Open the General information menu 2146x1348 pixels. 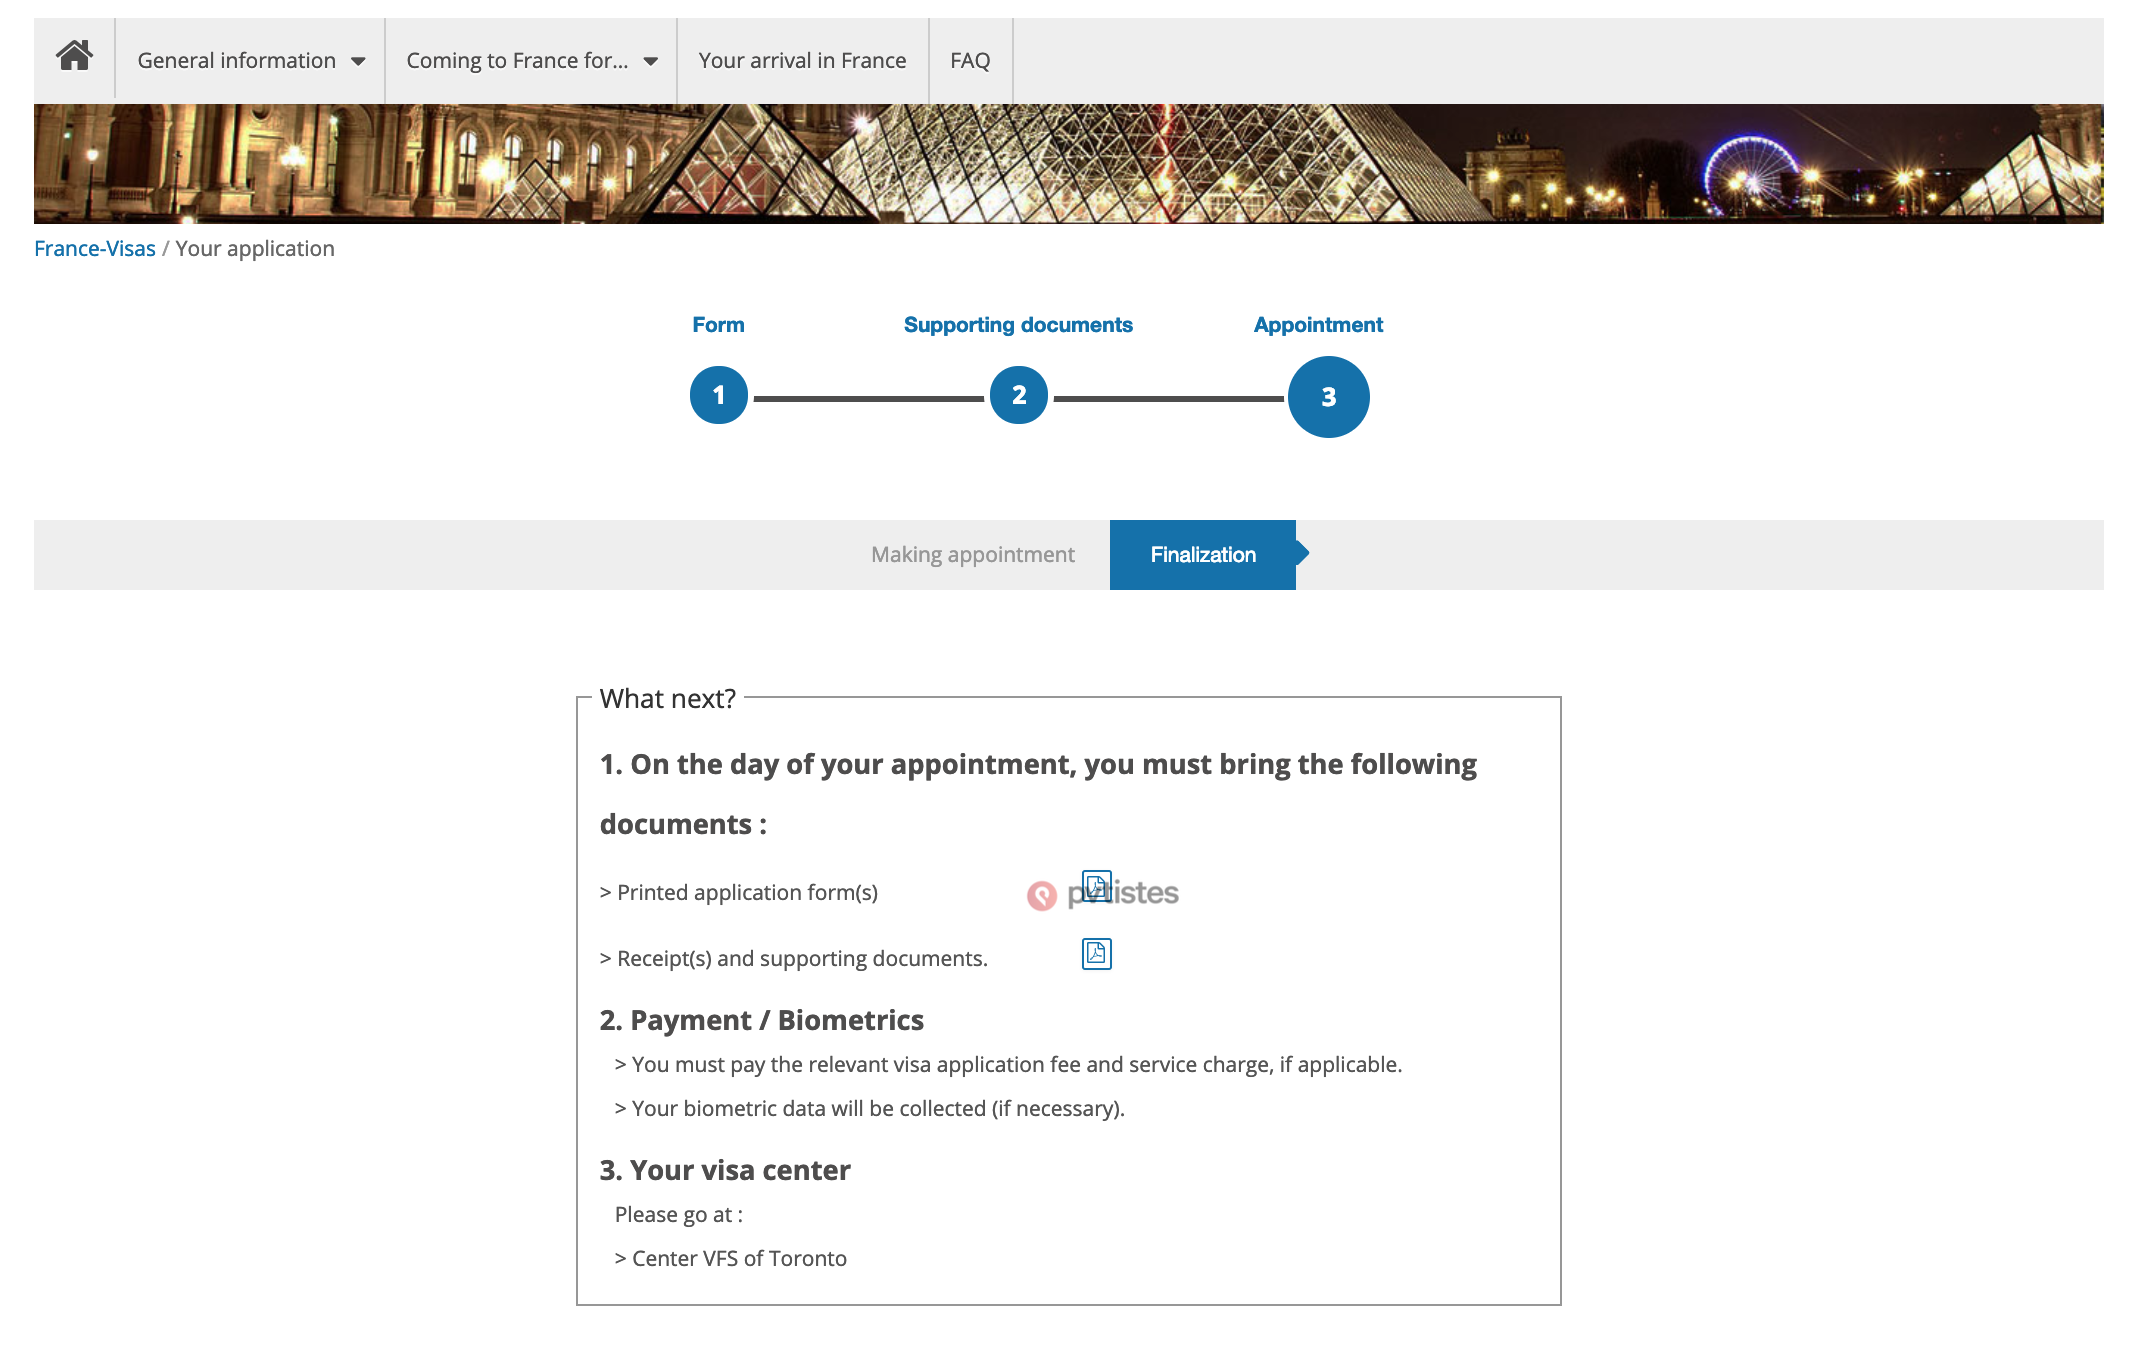coord(237,61)
